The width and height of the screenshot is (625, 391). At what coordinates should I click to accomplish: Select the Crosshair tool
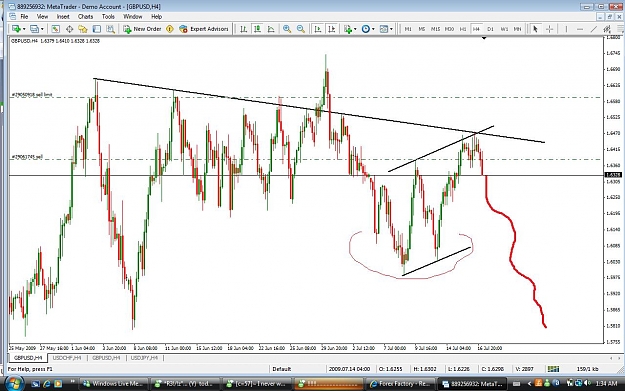click(x=549, y=29)
